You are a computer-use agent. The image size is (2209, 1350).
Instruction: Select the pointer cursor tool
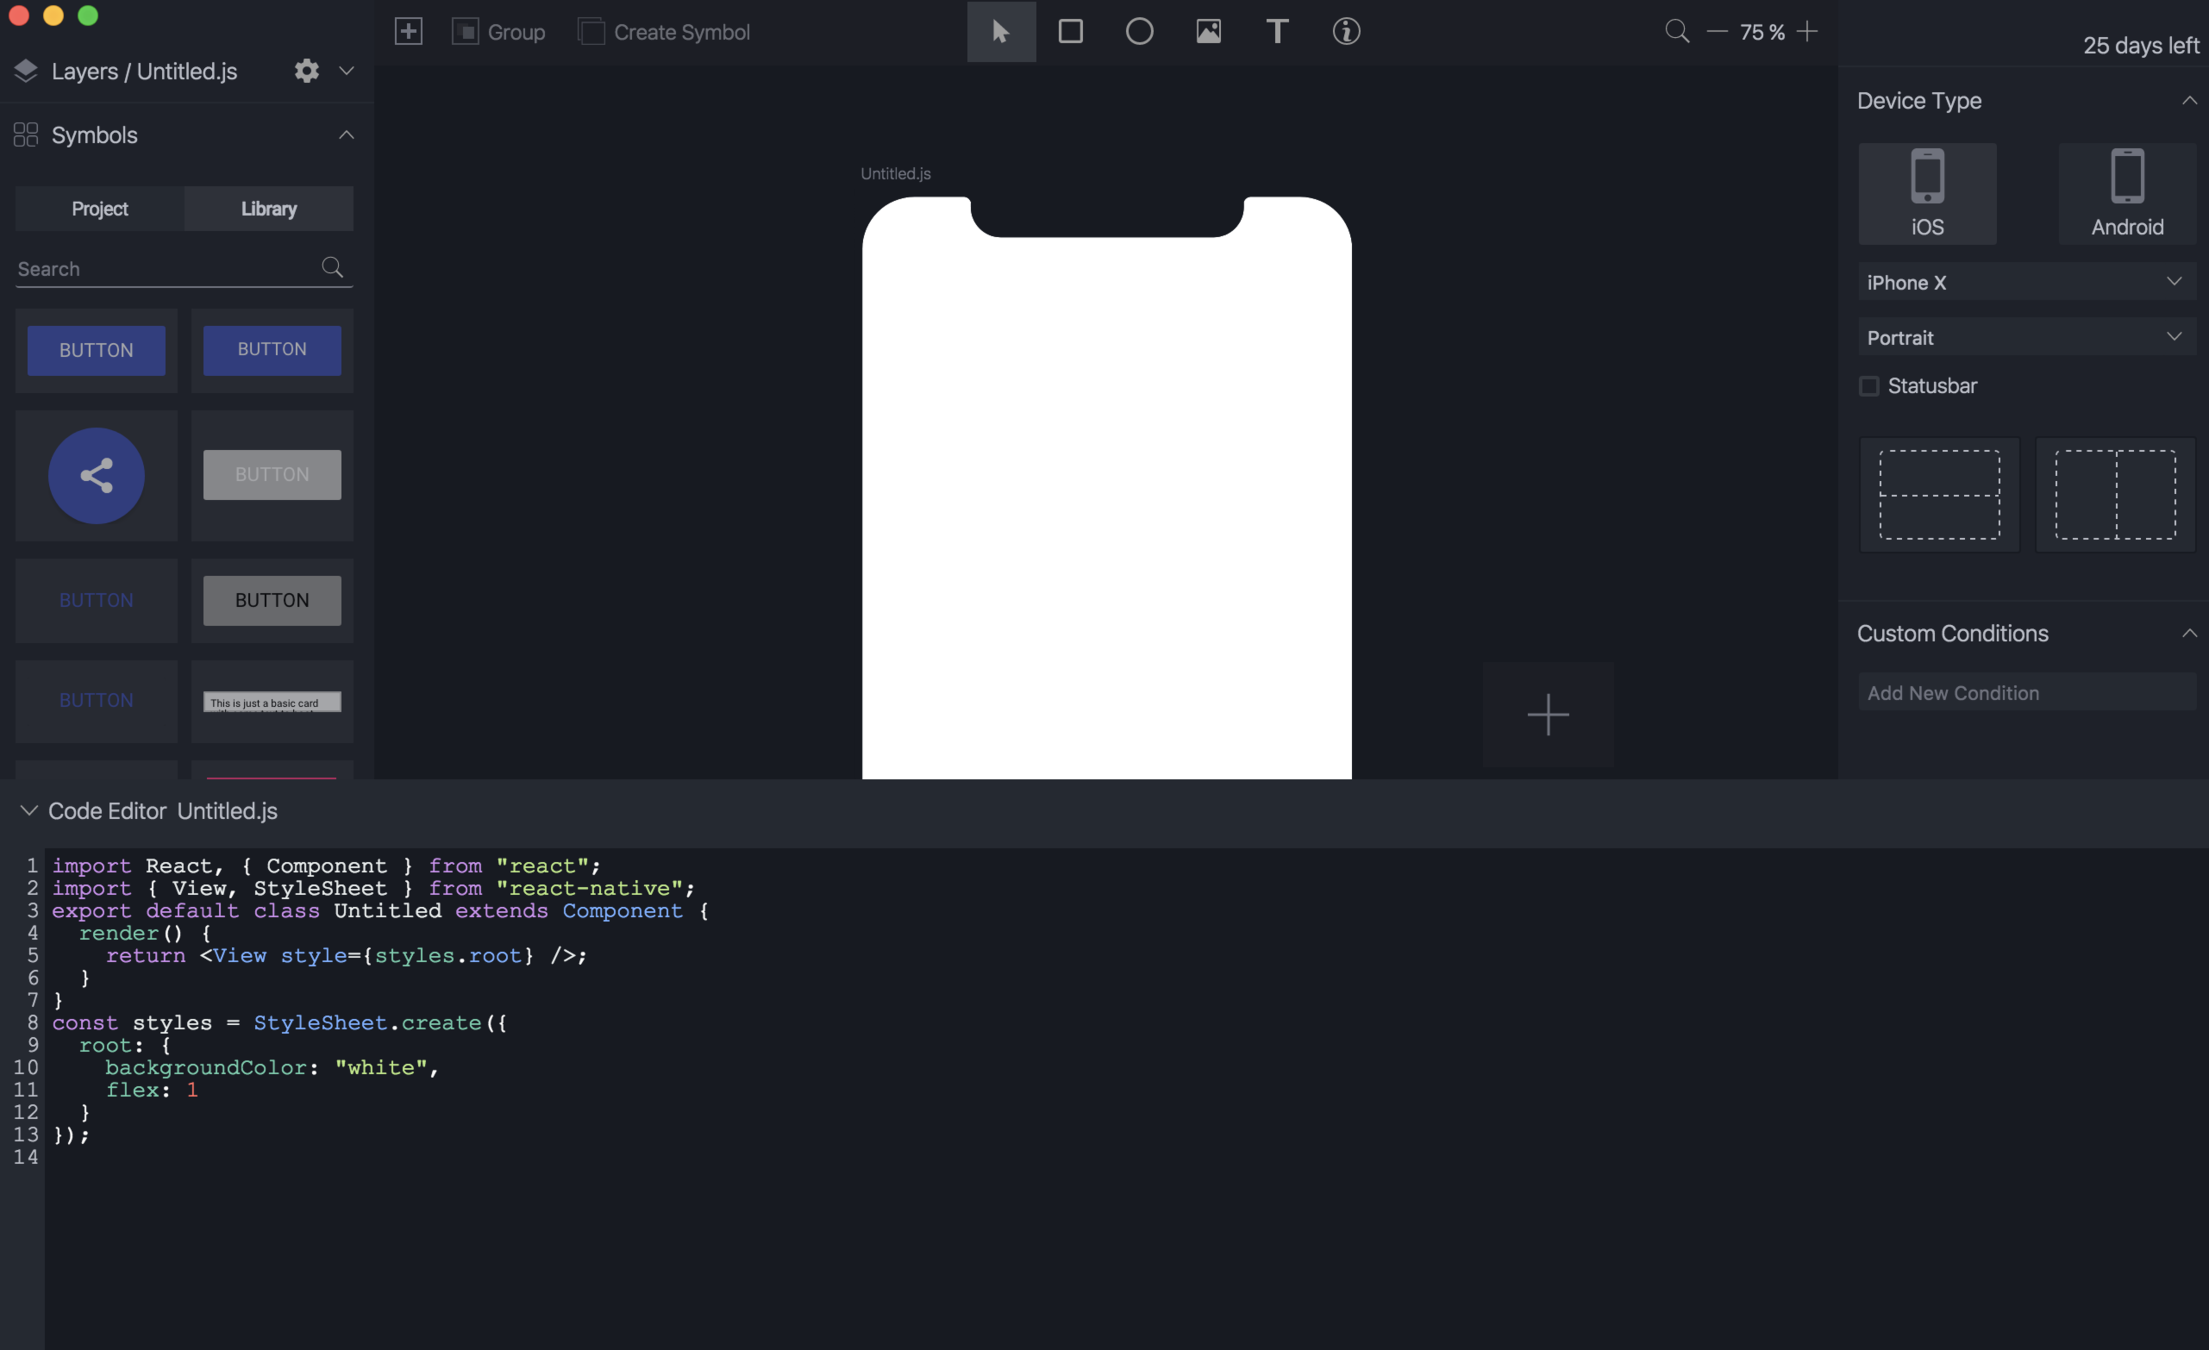(1000, 31)
